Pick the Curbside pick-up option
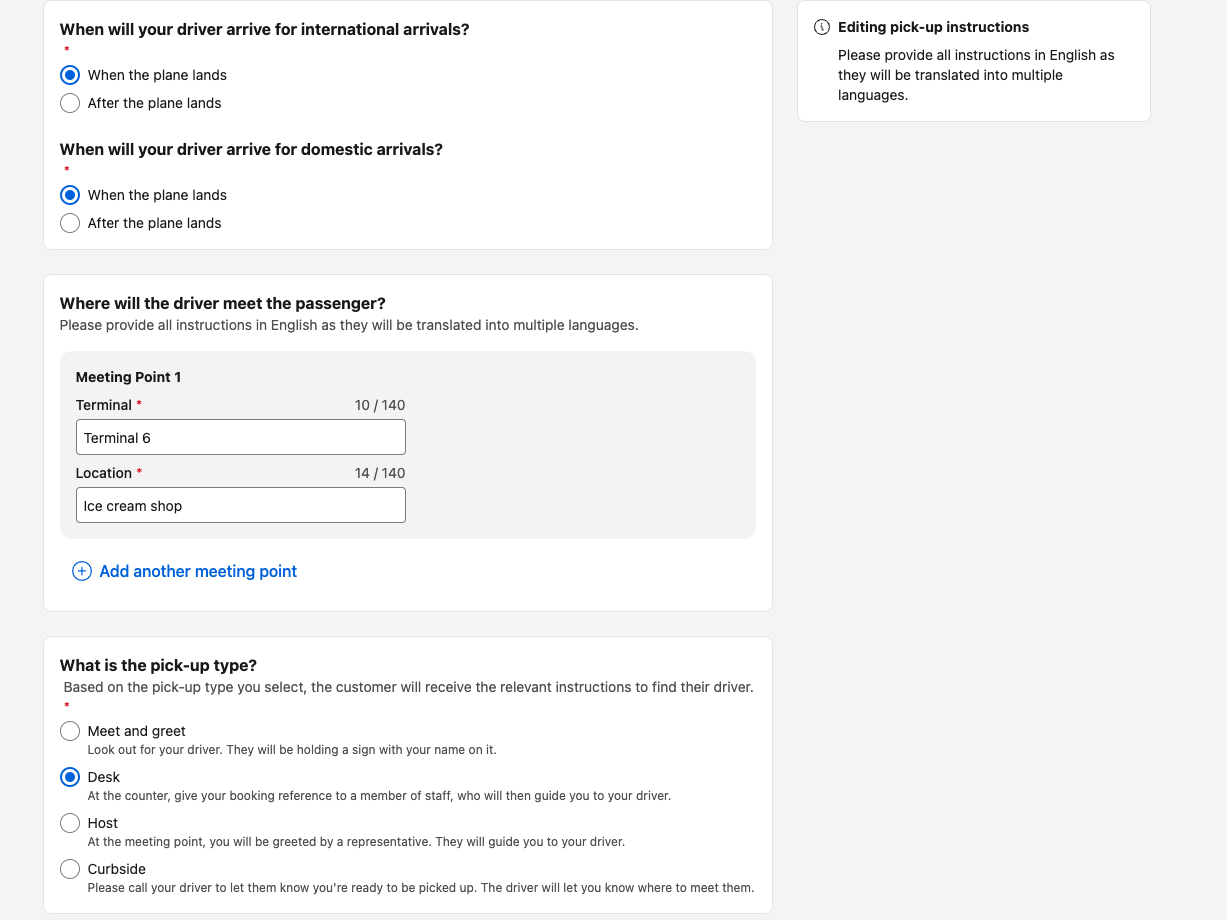Image resolution: width=1227 pixels, height=920 pixels. [70, 869]
